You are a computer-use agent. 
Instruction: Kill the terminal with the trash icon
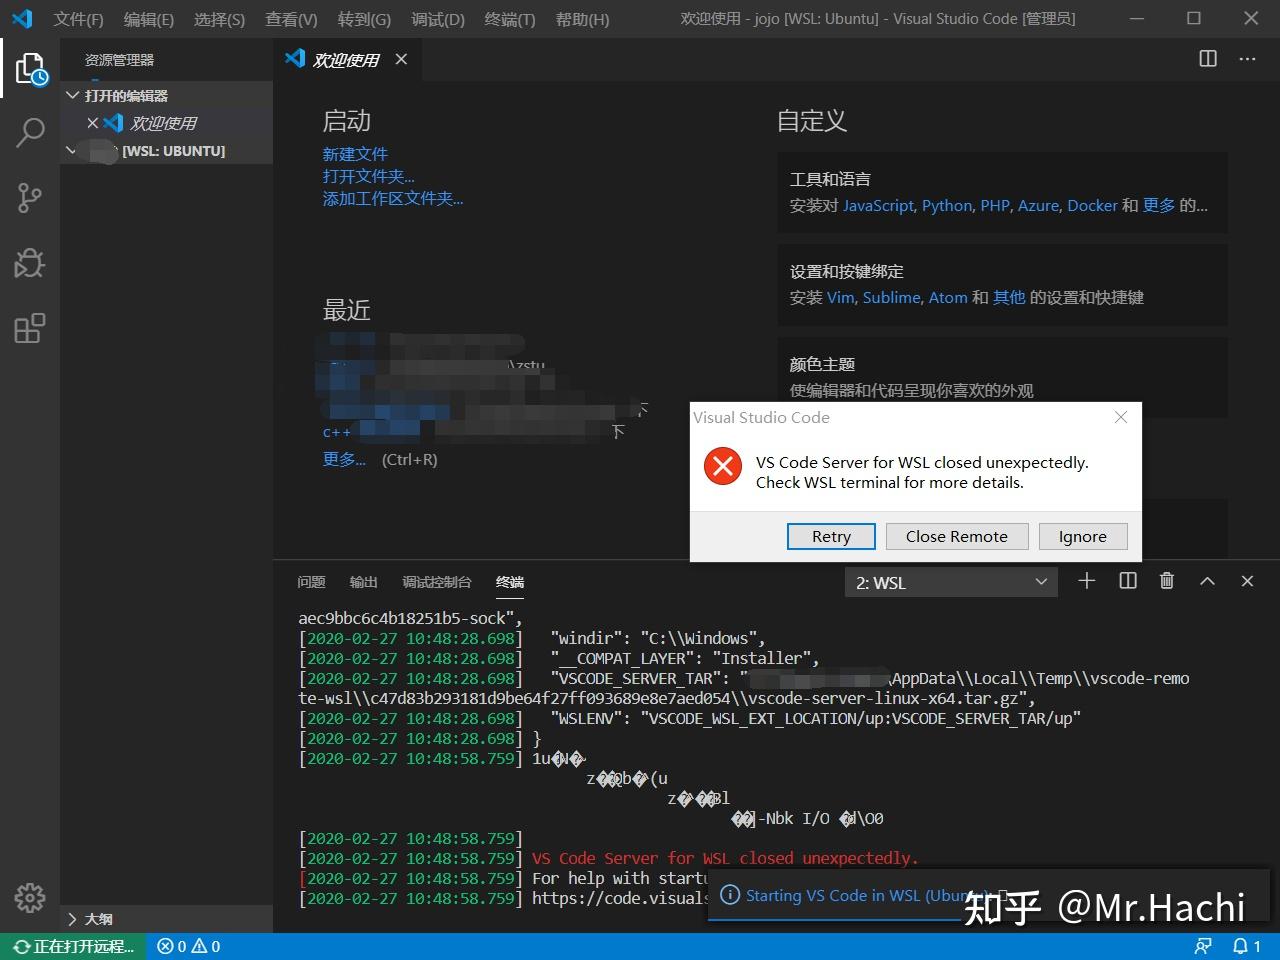coord(1166,581)
